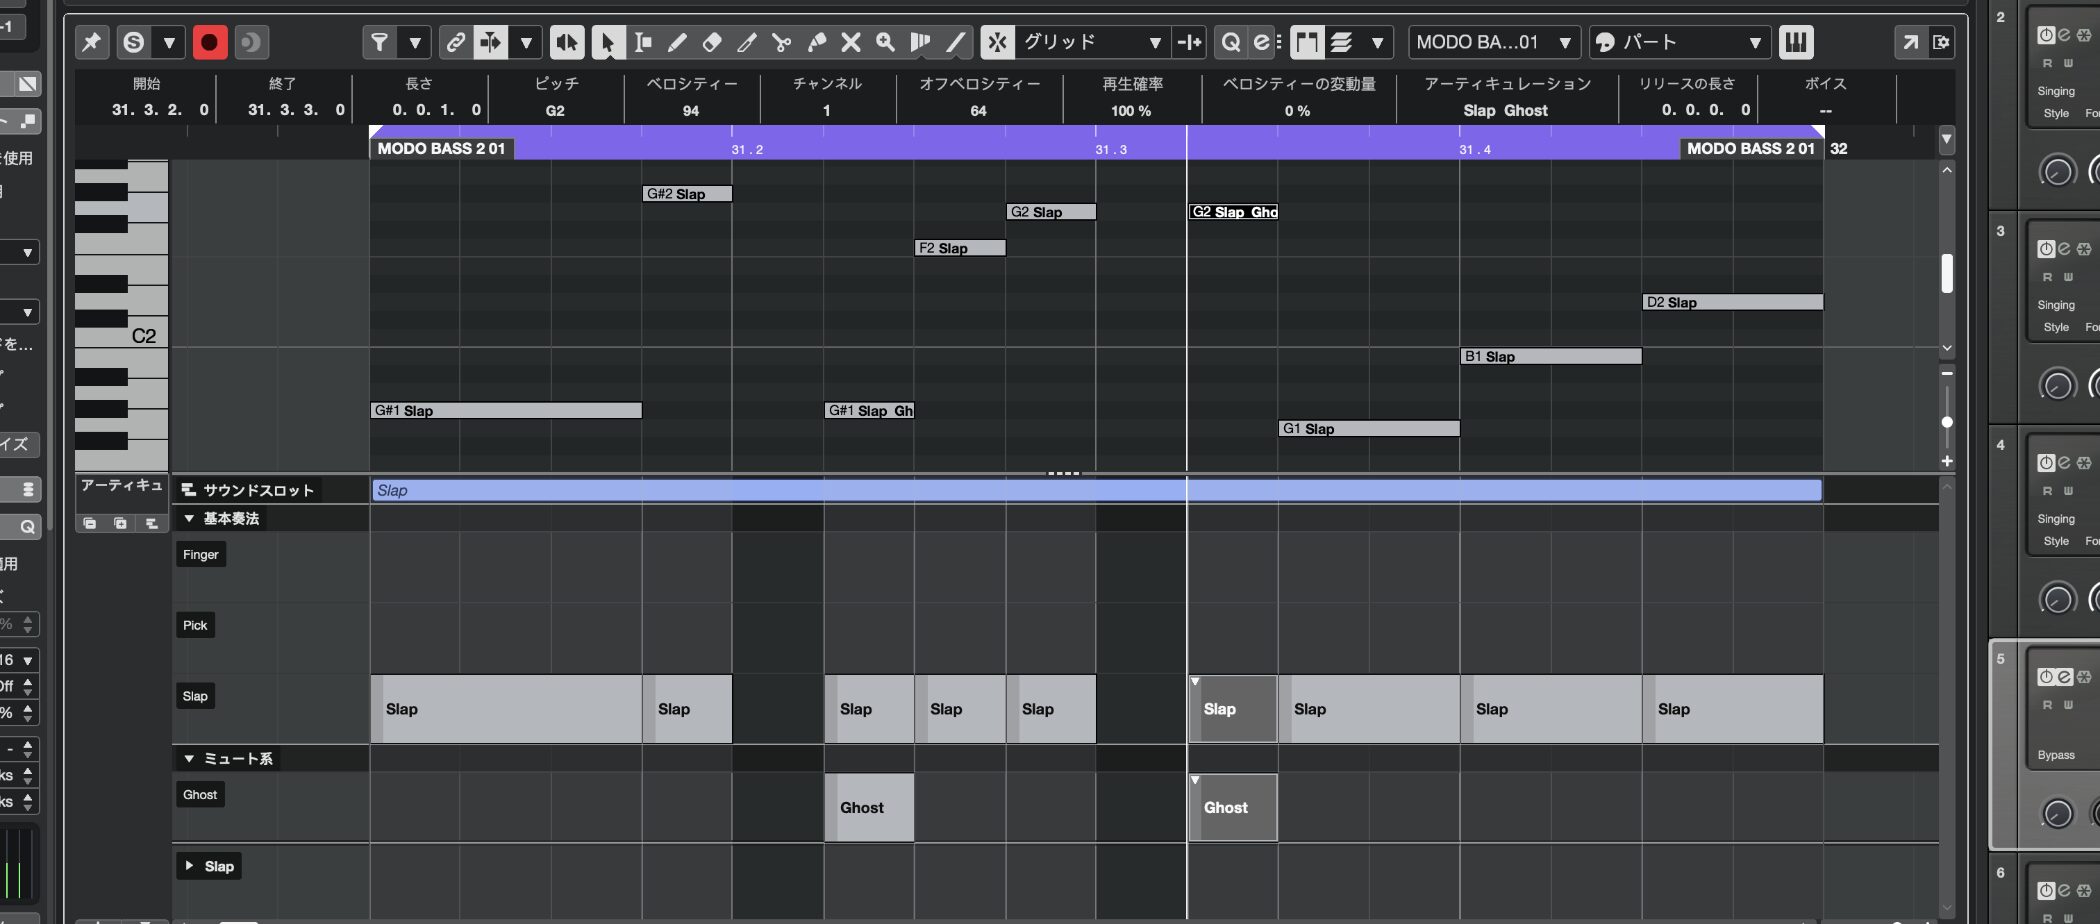Select the Draw pencil tool
Image resolution: width=2100 pixels, height=924 pixels.
[x=677, y=42]
